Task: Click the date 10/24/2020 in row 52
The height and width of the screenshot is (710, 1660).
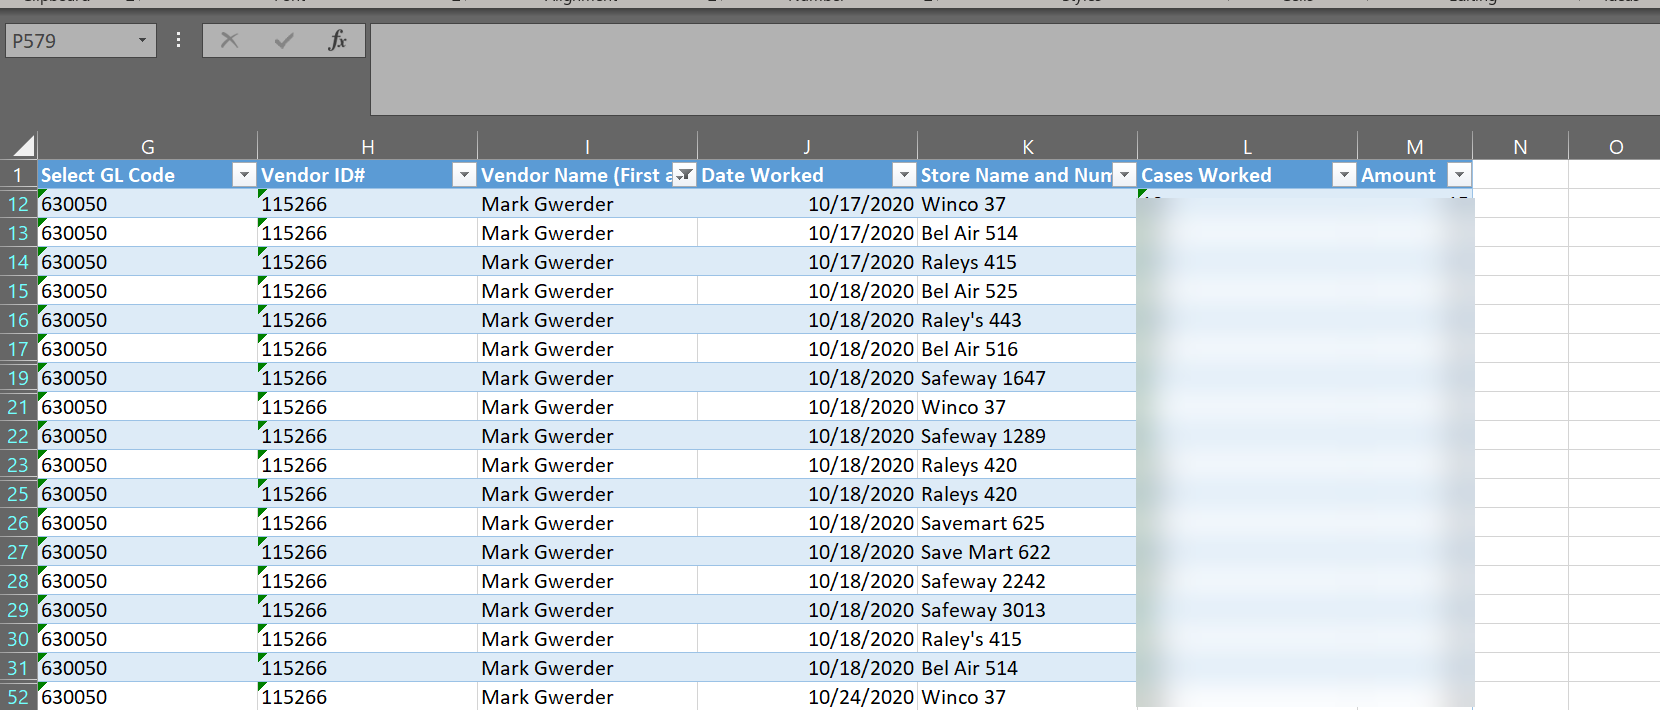Action: click(x=807, y=697)
